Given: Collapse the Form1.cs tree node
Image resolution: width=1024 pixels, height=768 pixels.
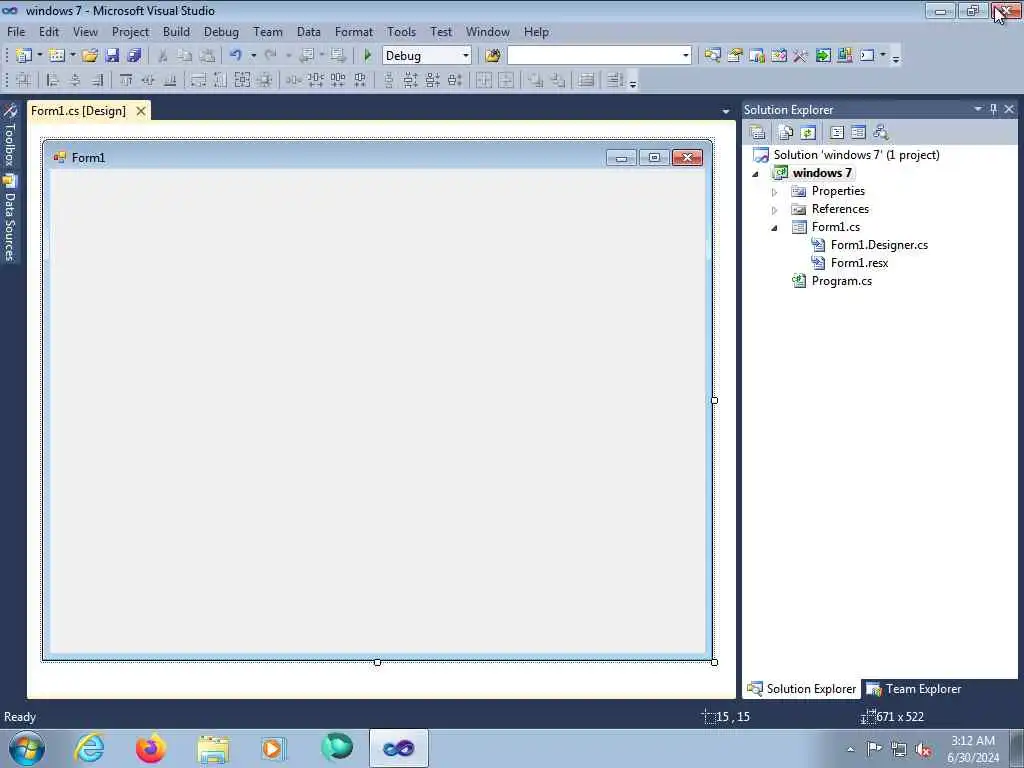Looking at the screenshot, I should (775, 228).
